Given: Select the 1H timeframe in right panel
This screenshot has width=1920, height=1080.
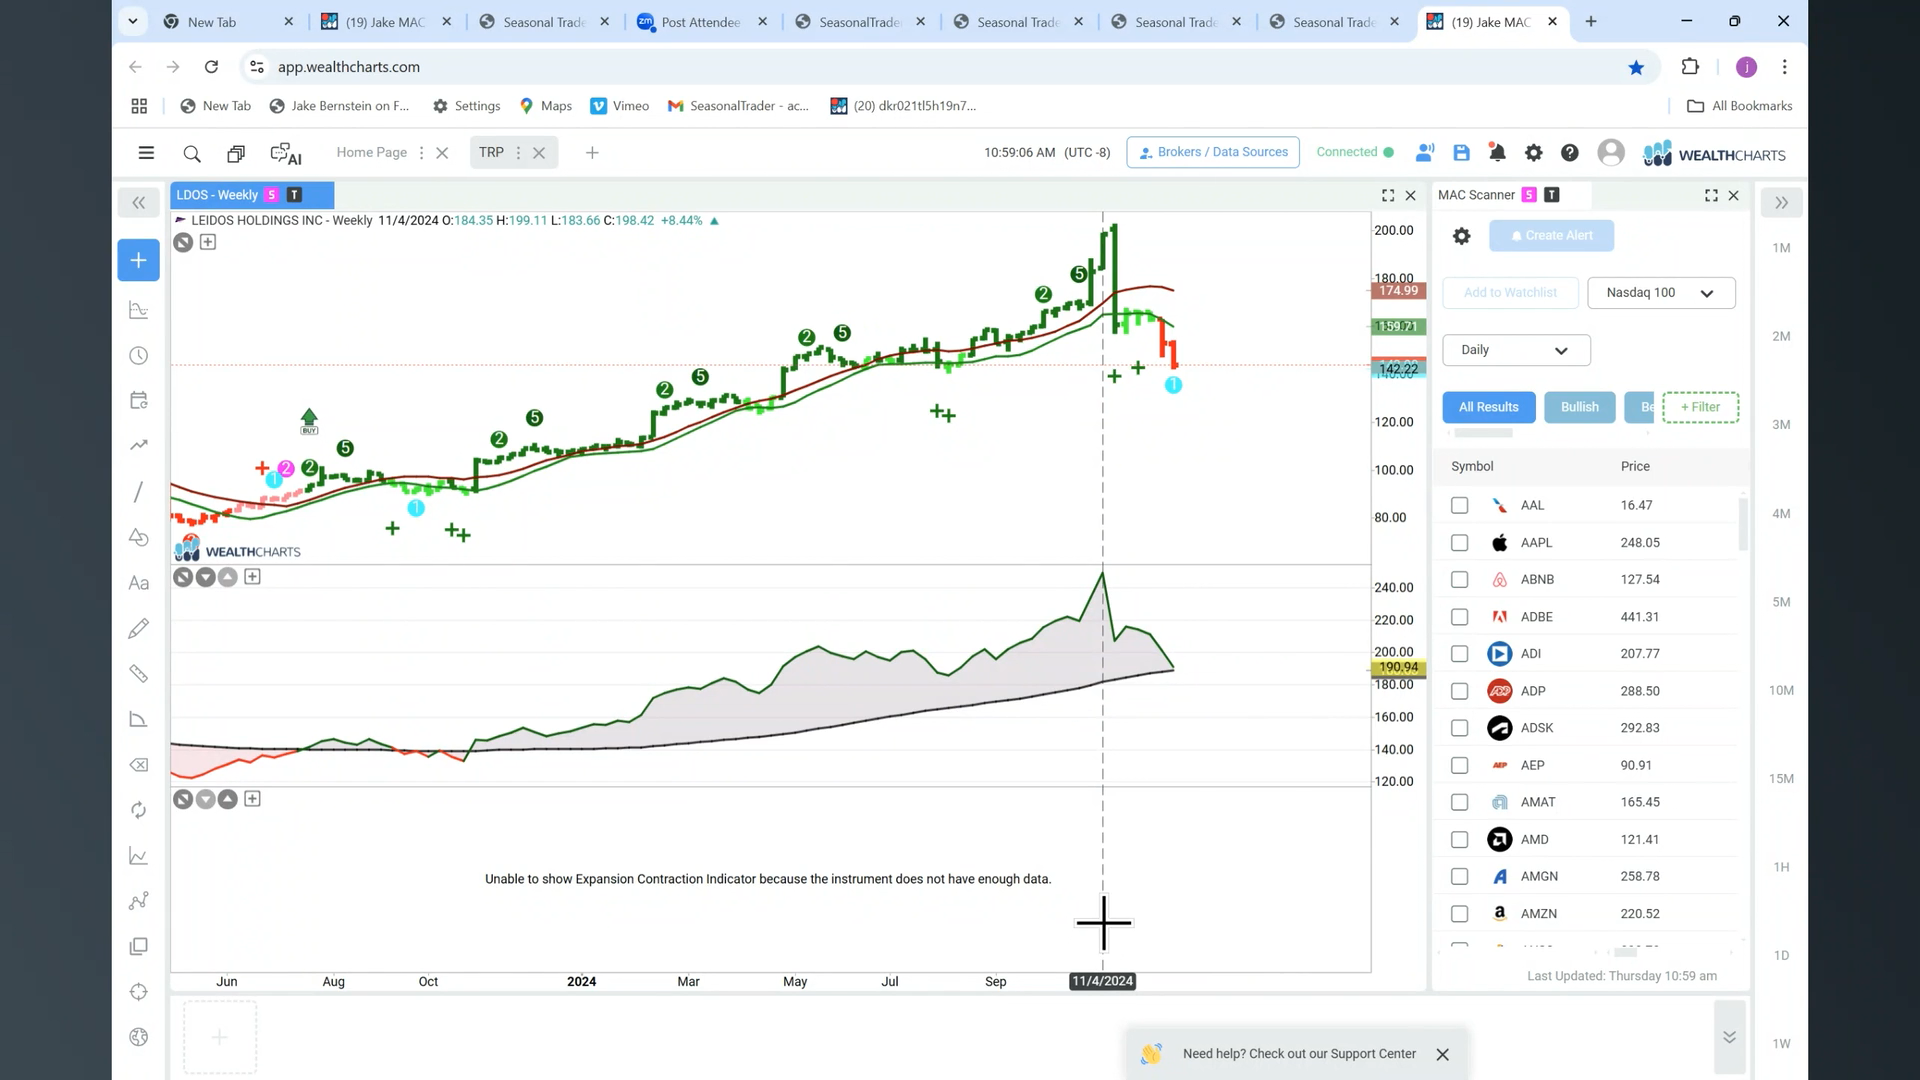Looking at the screenshot, I should point(1781,867).
